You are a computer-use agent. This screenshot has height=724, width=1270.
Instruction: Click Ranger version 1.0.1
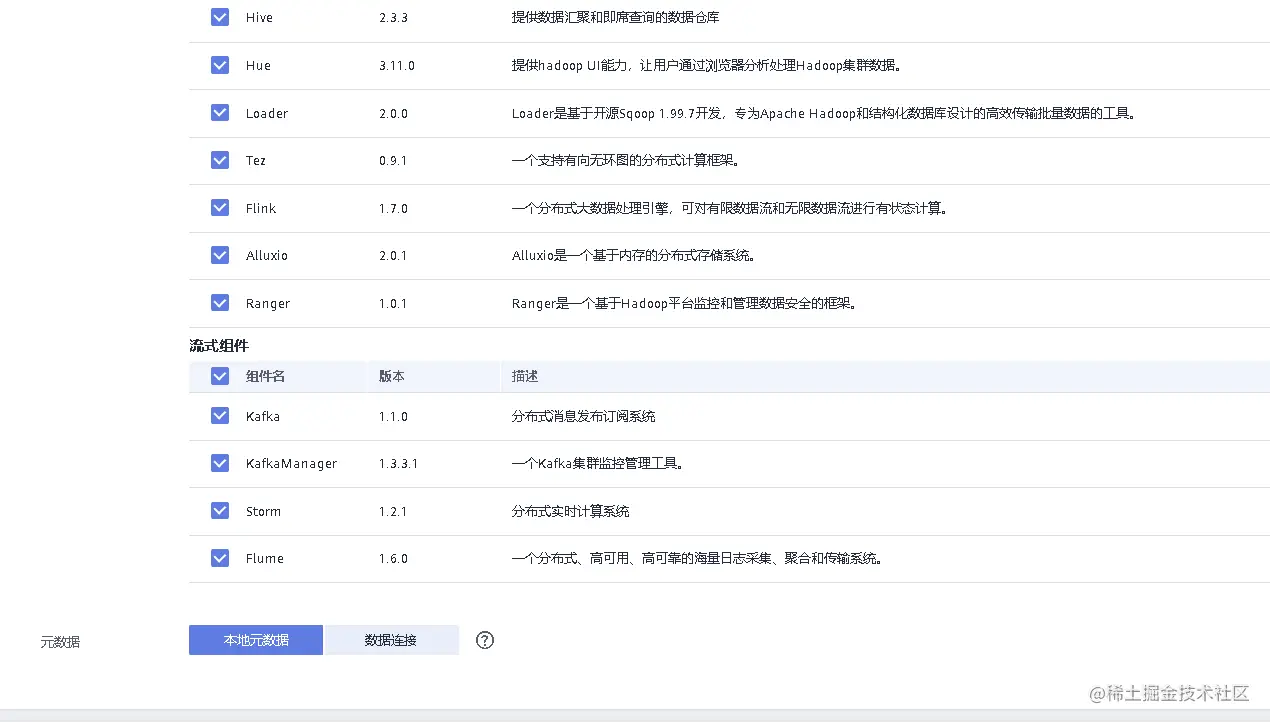pyautogui.click(x=393, y=303)
